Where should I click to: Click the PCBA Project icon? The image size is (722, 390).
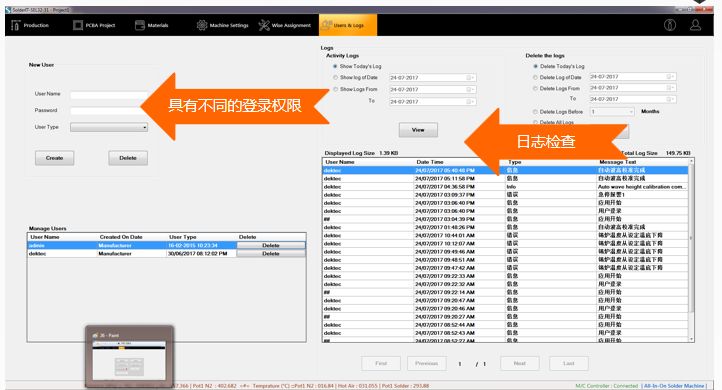click(78, 25)
